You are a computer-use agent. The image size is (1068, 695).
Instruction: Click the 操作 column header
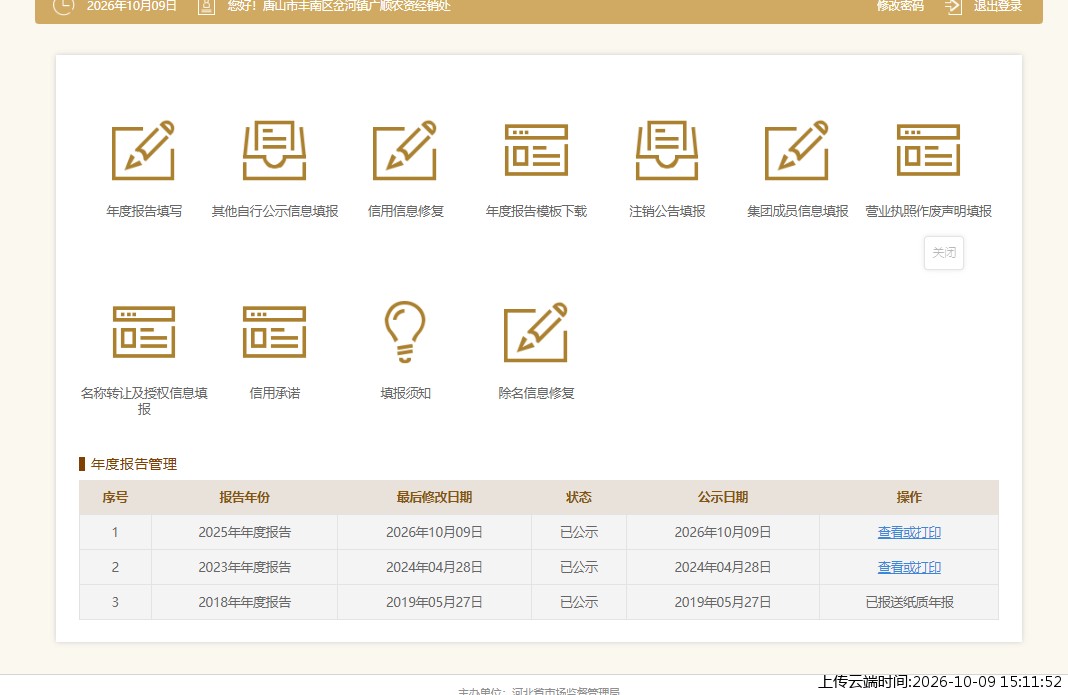[909, 497]
